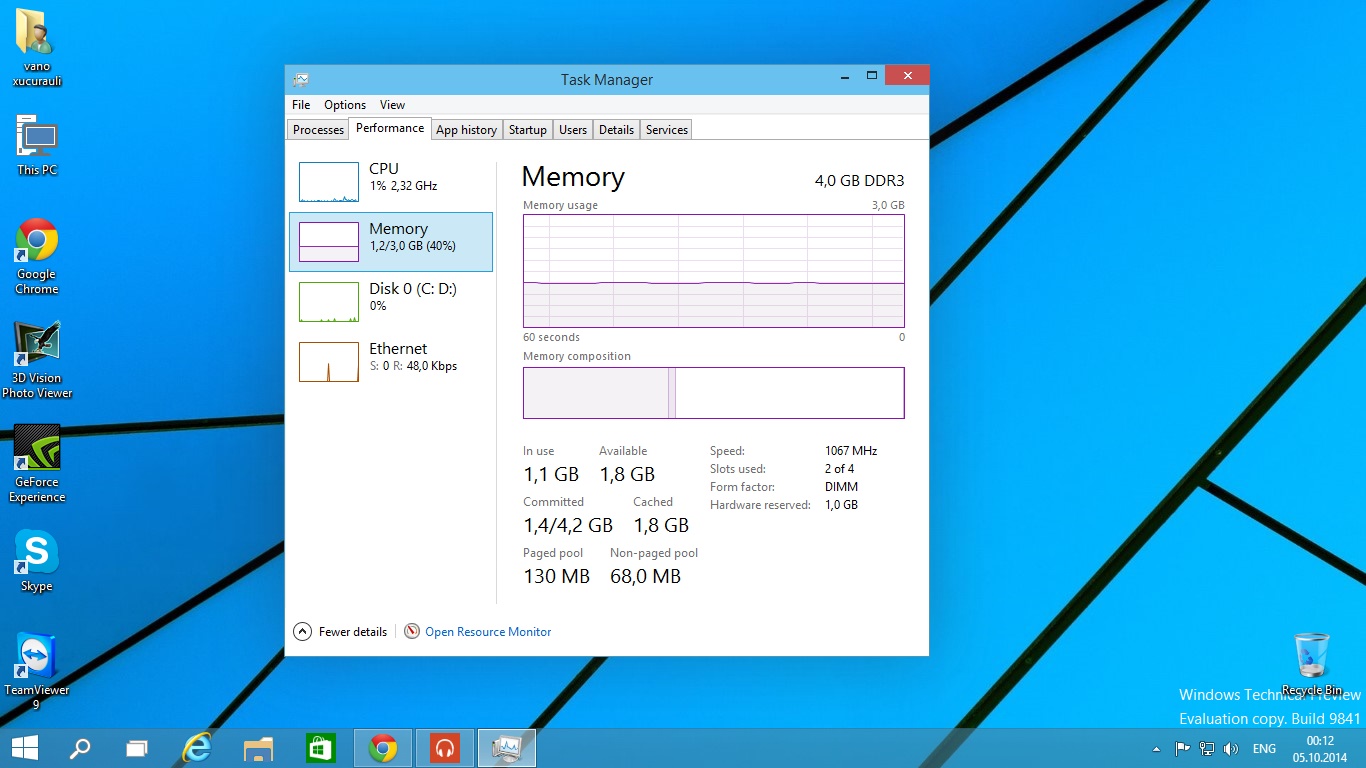
Task: Launch Internet Explorer from taskbar
Action: [x=198, y=748]
